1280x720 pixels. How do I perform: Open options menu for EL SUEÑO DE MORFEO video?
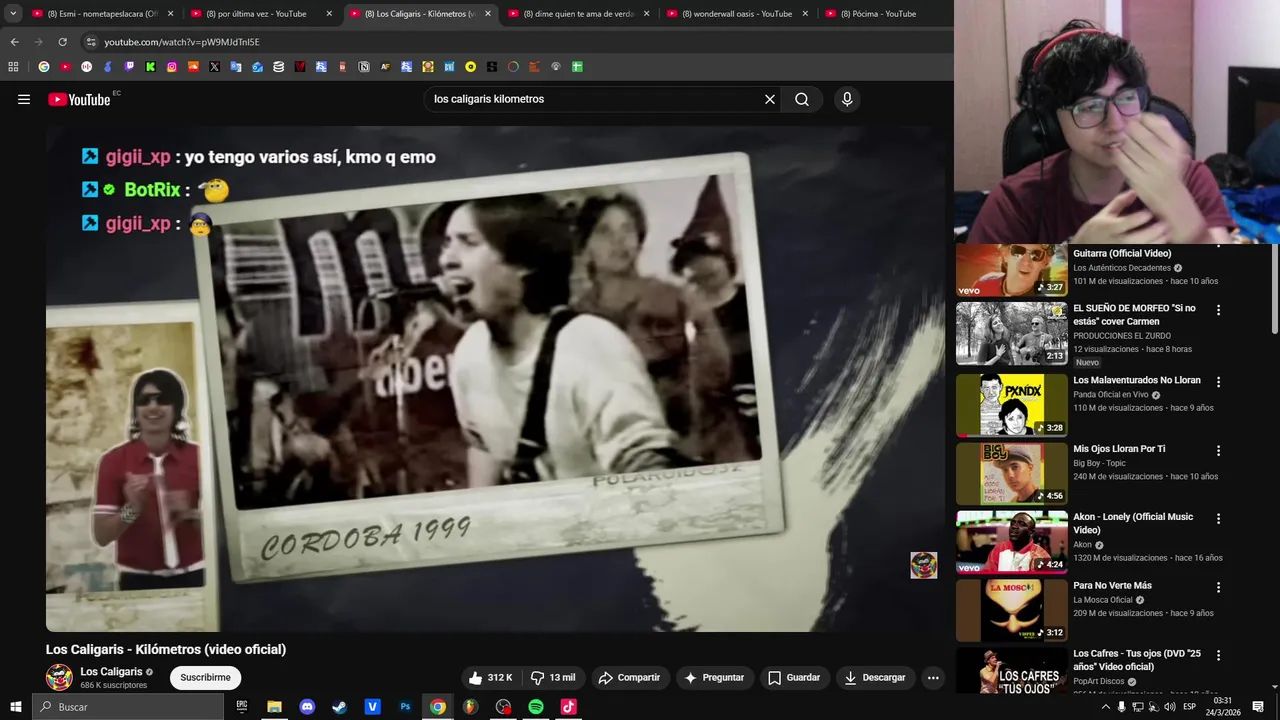click(1218, 310)
